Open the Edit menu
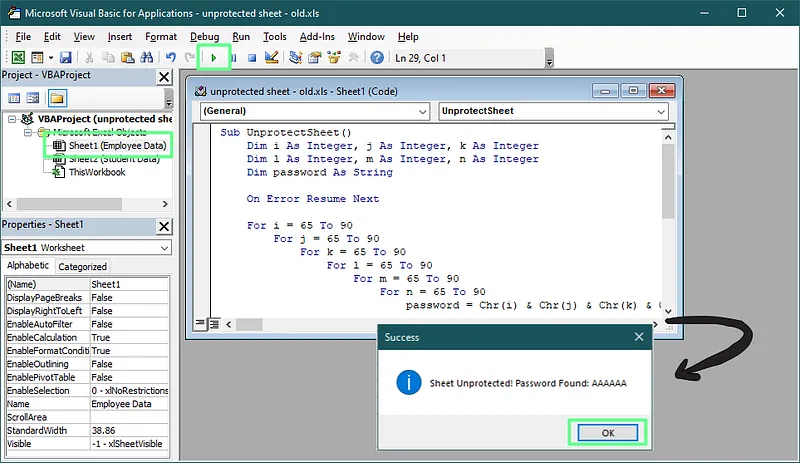 point(52,37)
